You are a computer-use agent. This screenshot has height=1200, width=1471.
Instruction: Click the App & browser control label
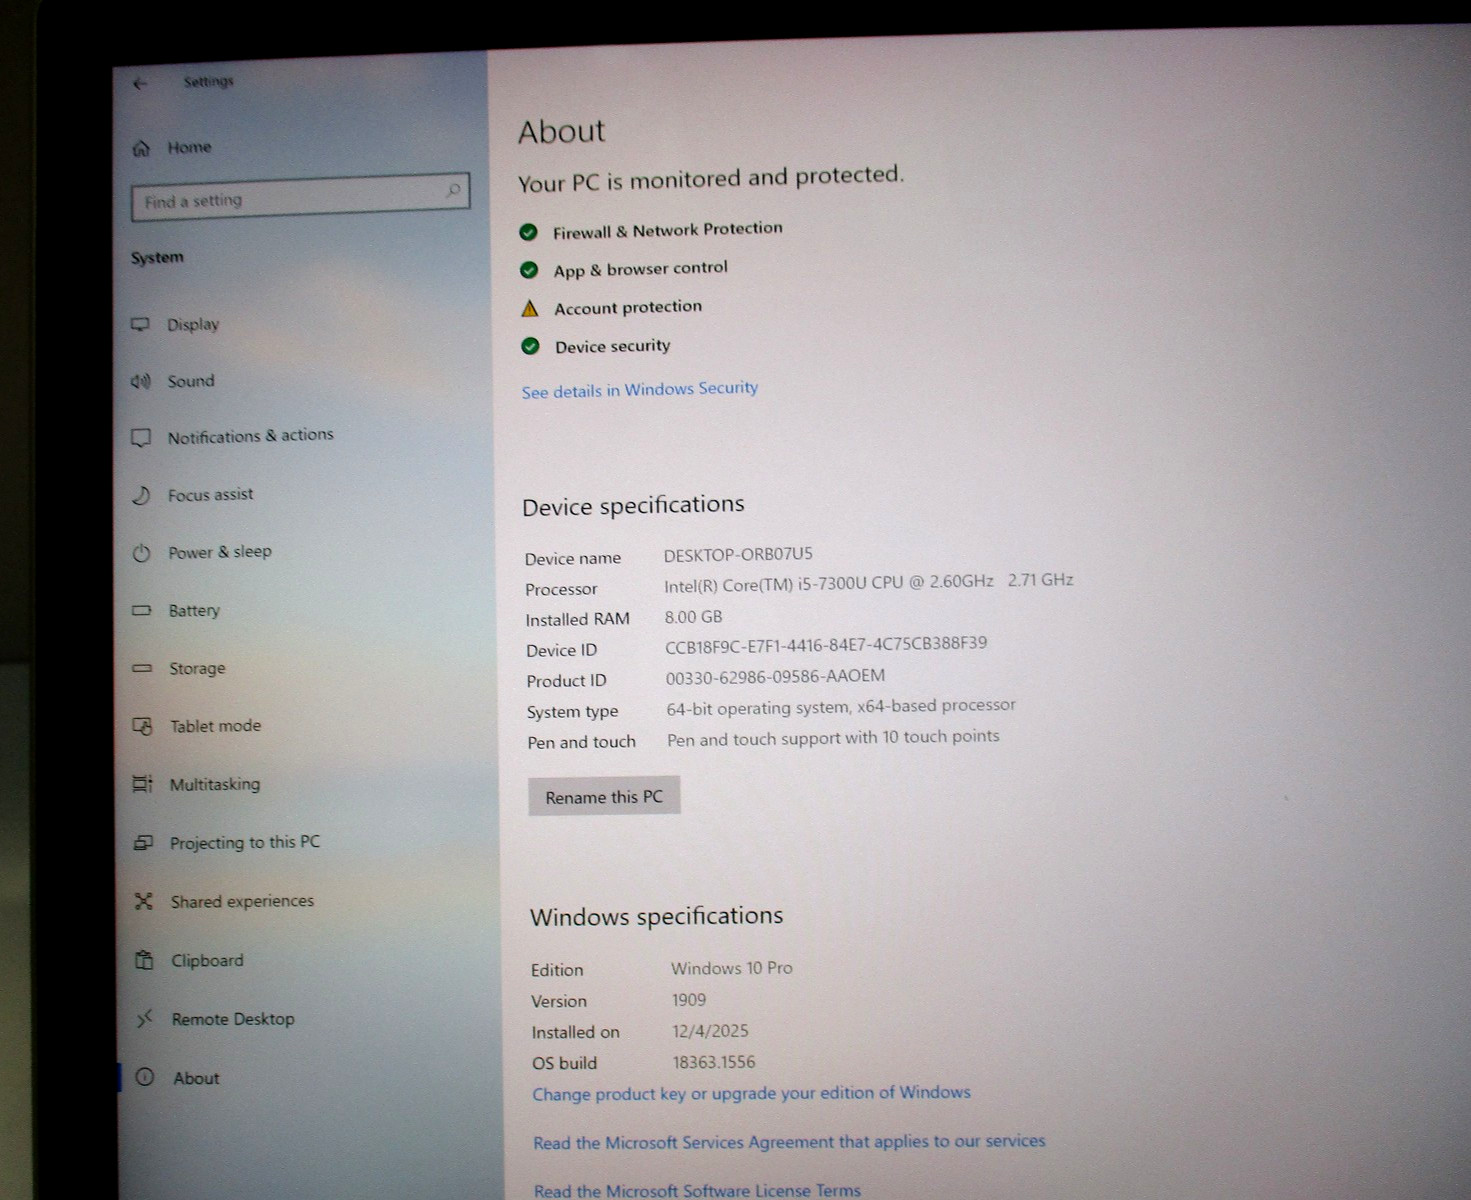tap(641, 269)
